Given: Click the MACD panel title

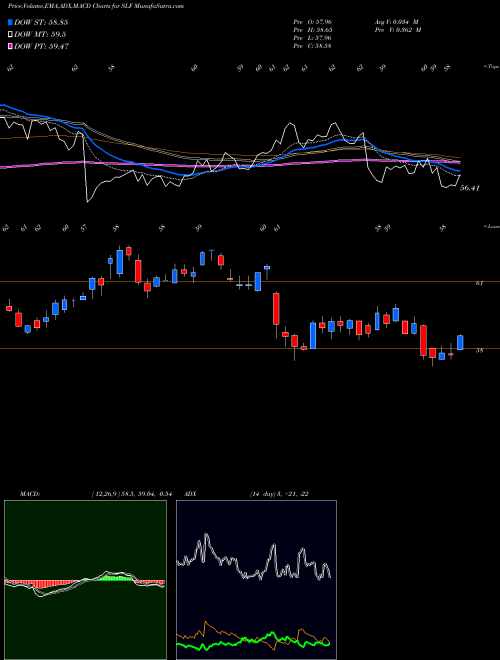Looking at the screenshot, I should tap(30, 494).
